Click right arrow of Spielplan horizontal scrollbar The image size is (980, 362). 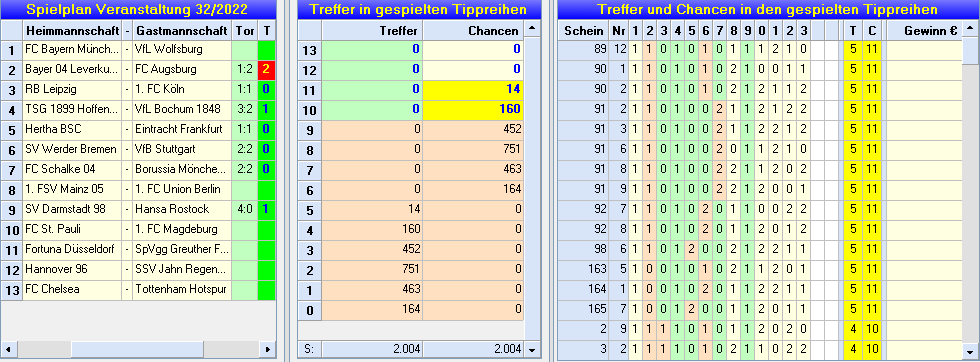tap(268, 349)
